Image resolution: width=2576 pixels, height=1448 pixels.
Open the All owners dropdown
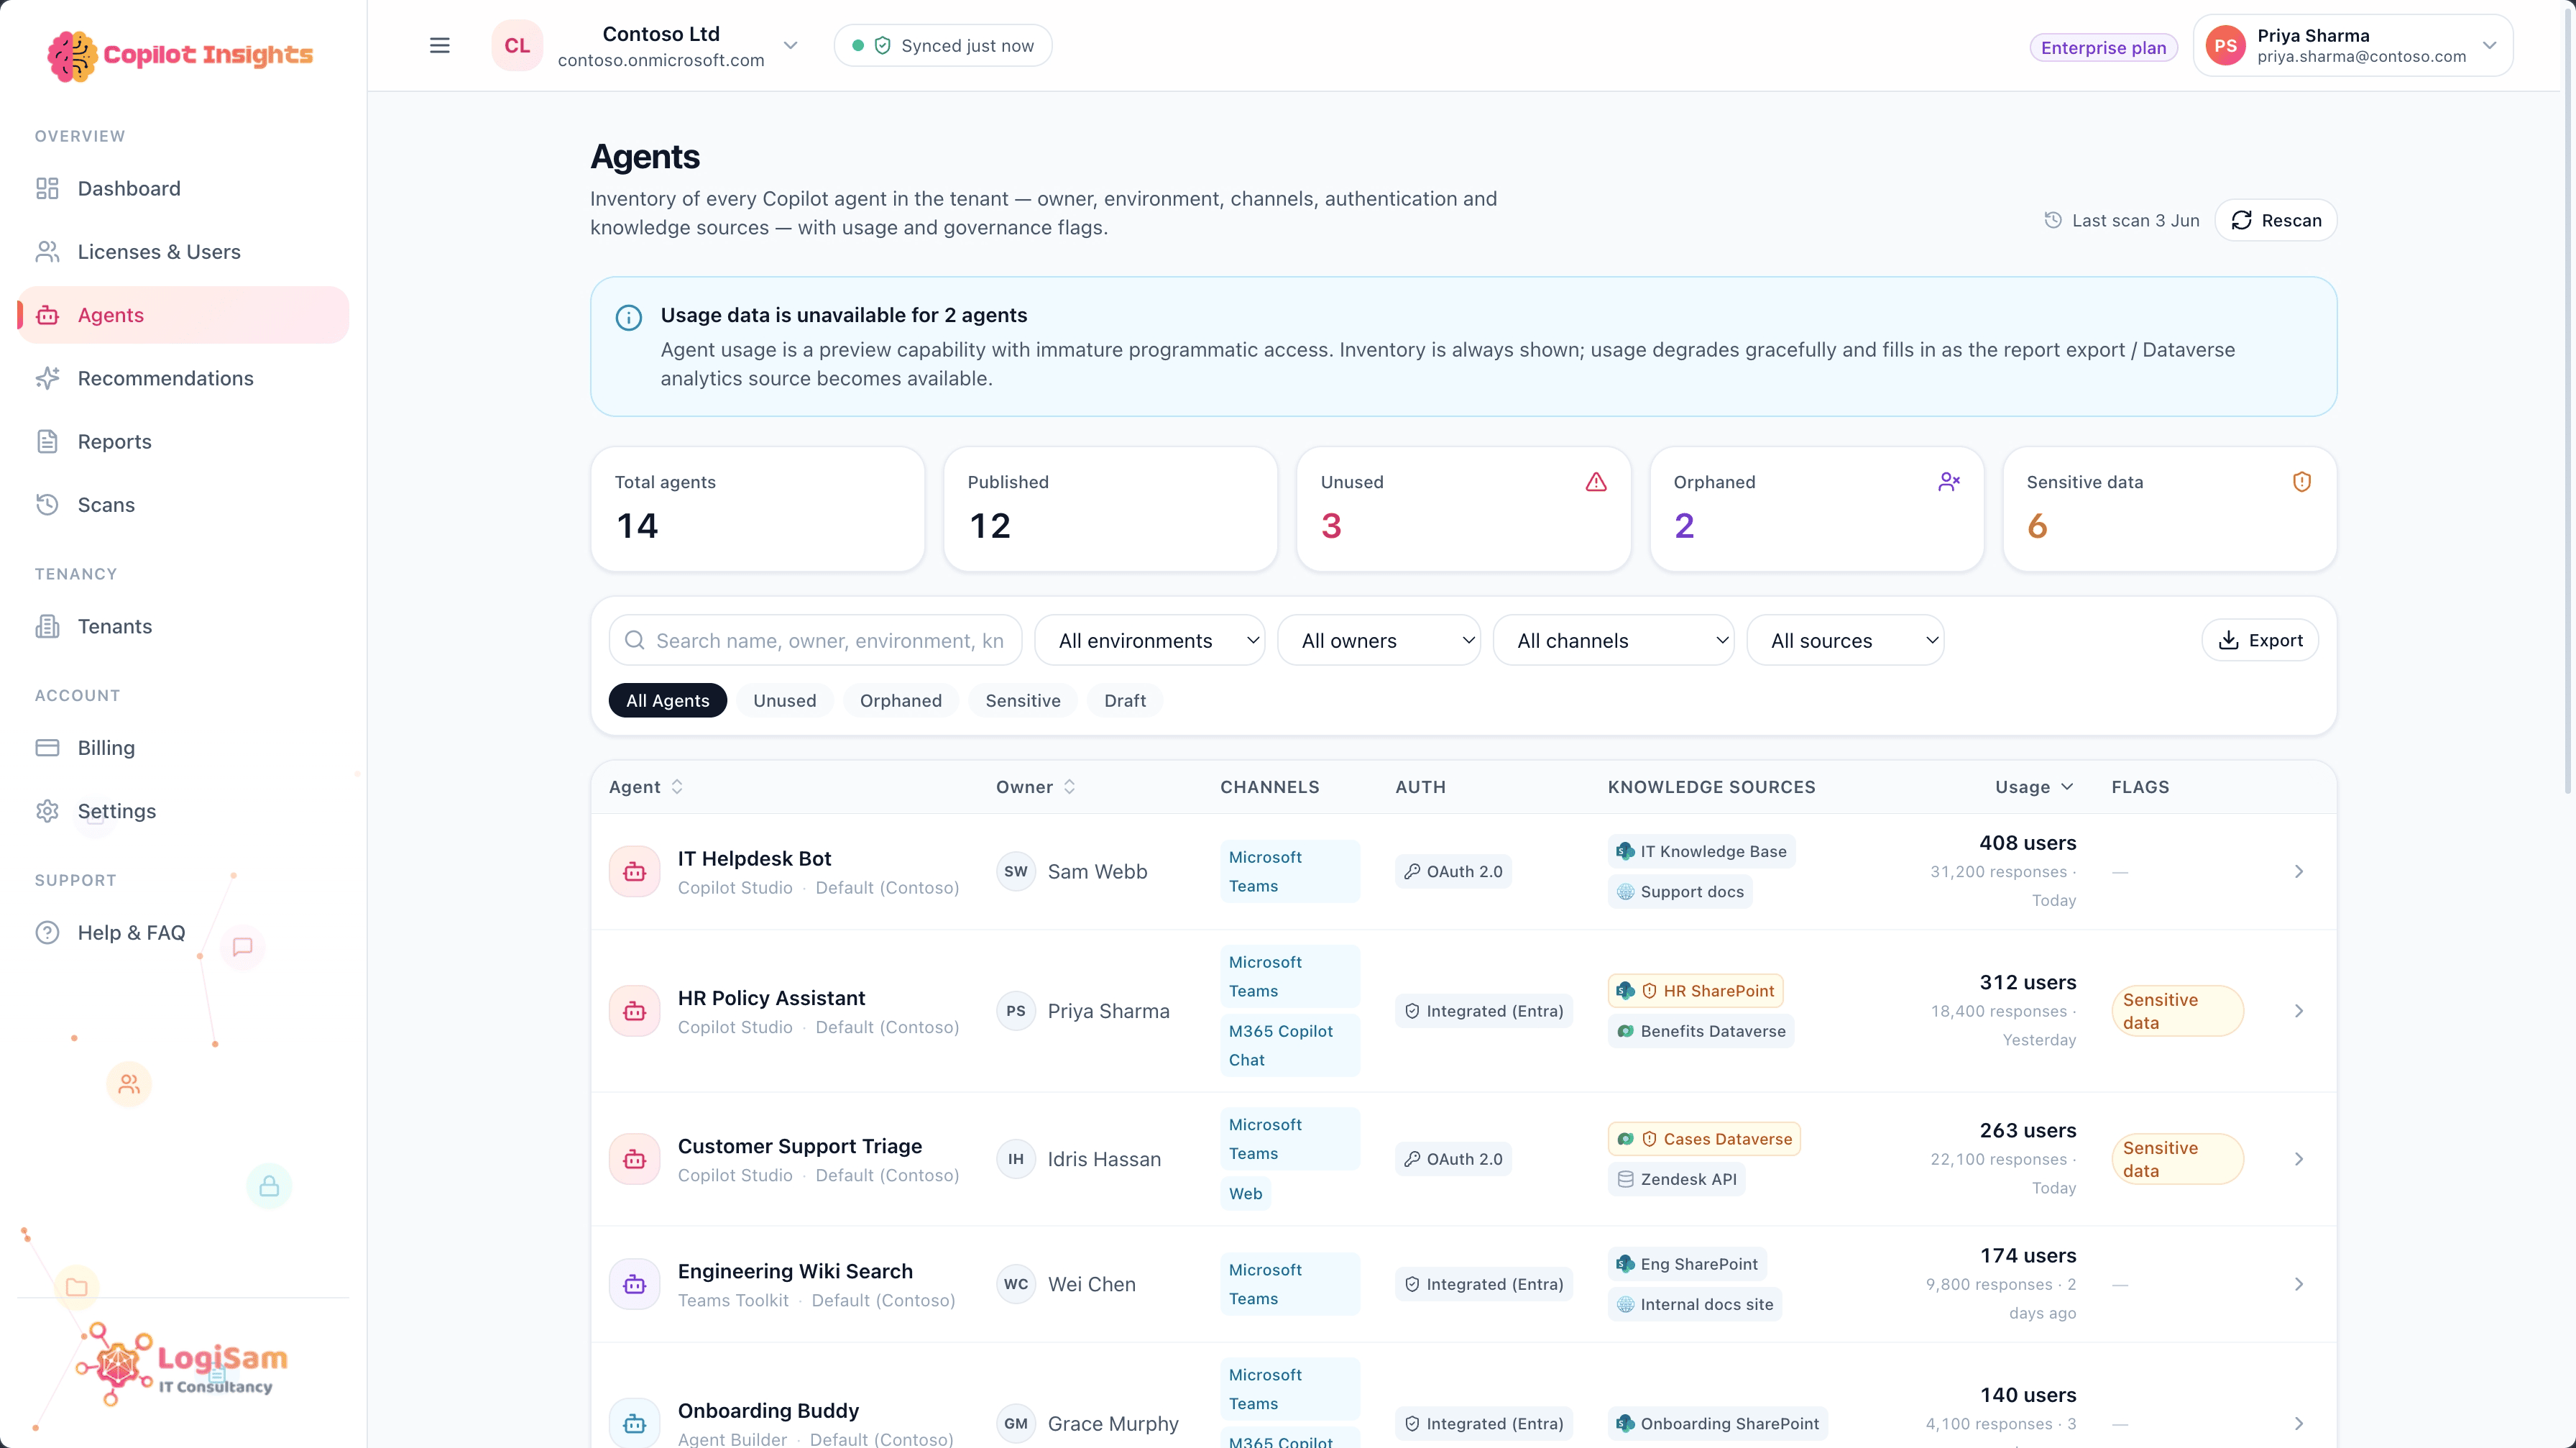pos(1378,640)
